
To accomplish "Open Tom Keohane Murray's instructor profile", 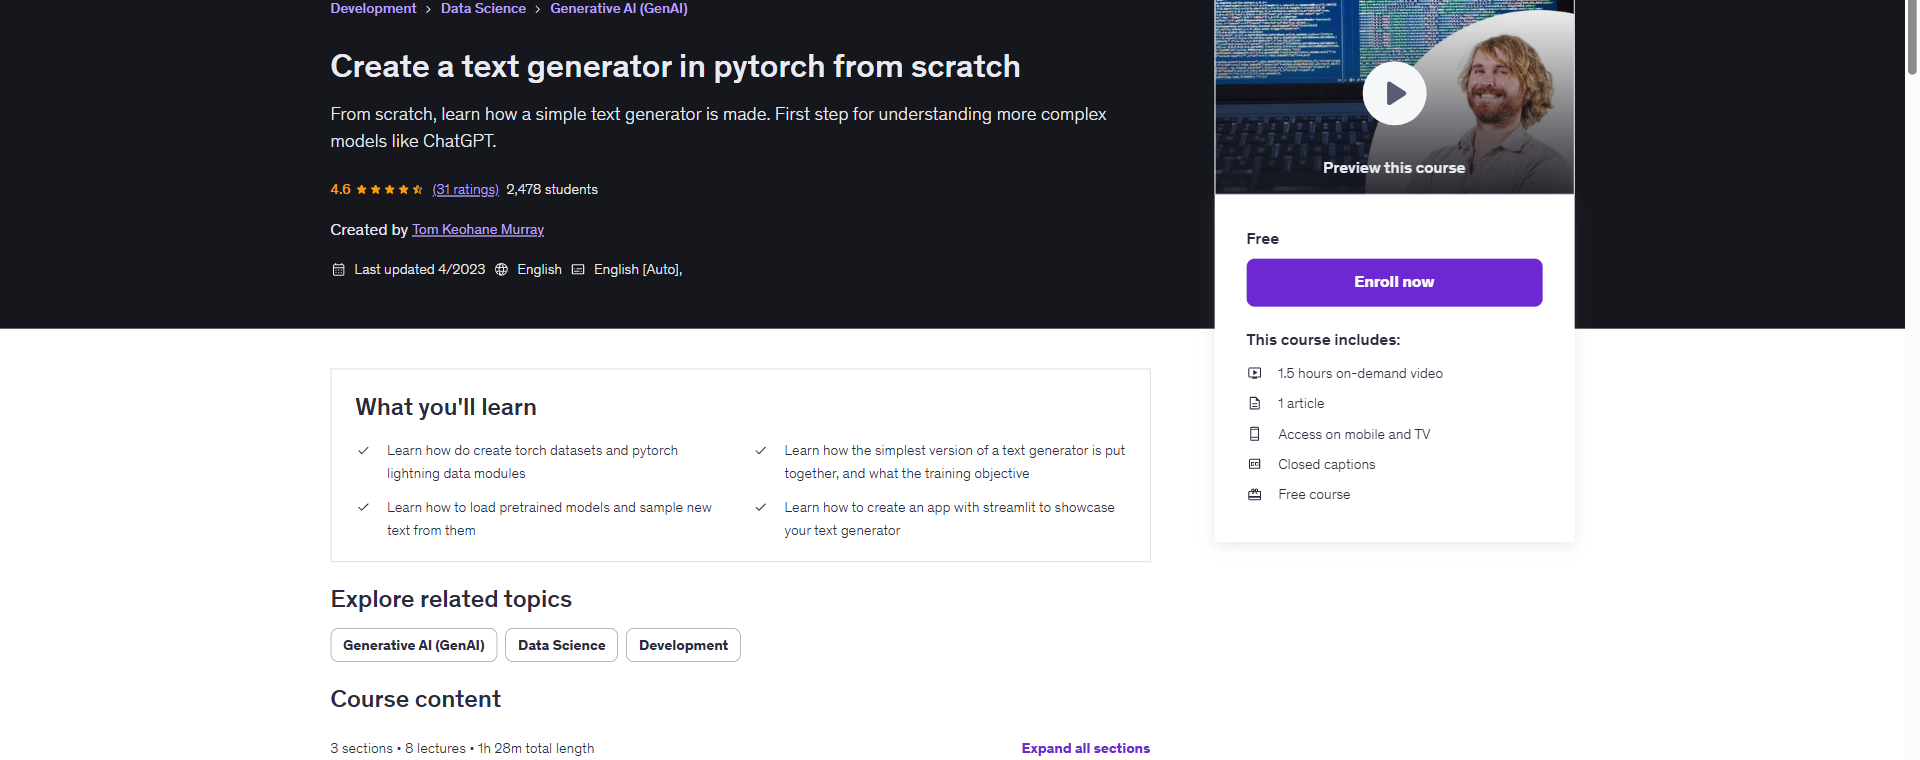I will [478, 229].
